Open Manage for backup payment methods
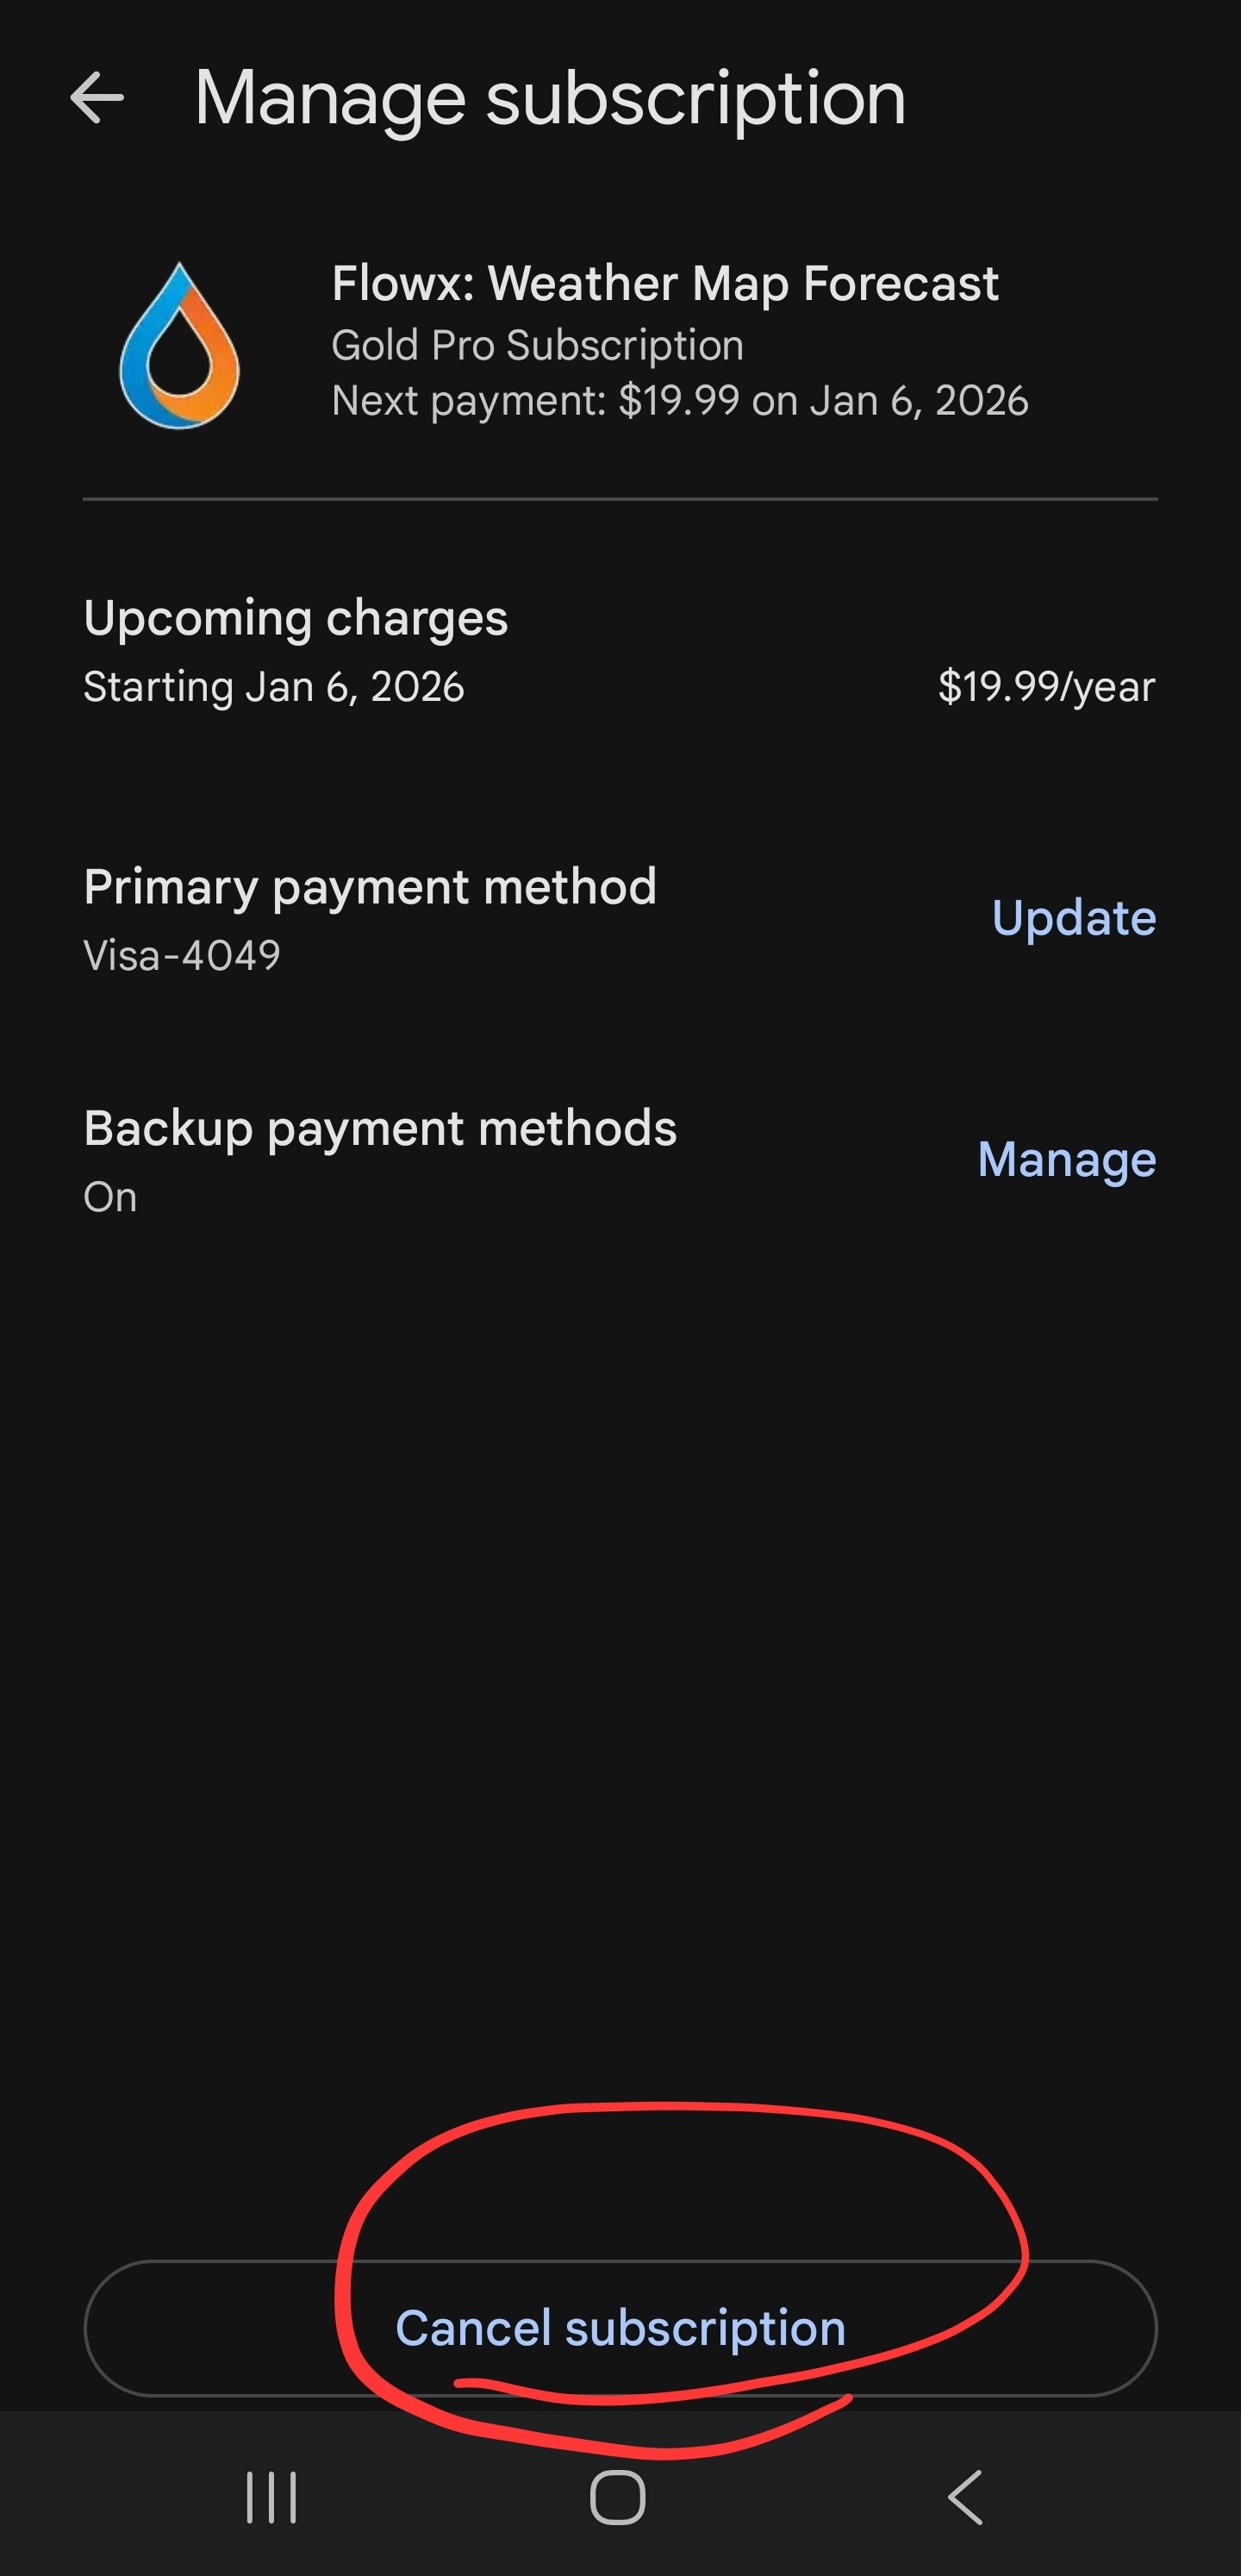Screen dimensions: 1241x2576 (1066, 1160)
